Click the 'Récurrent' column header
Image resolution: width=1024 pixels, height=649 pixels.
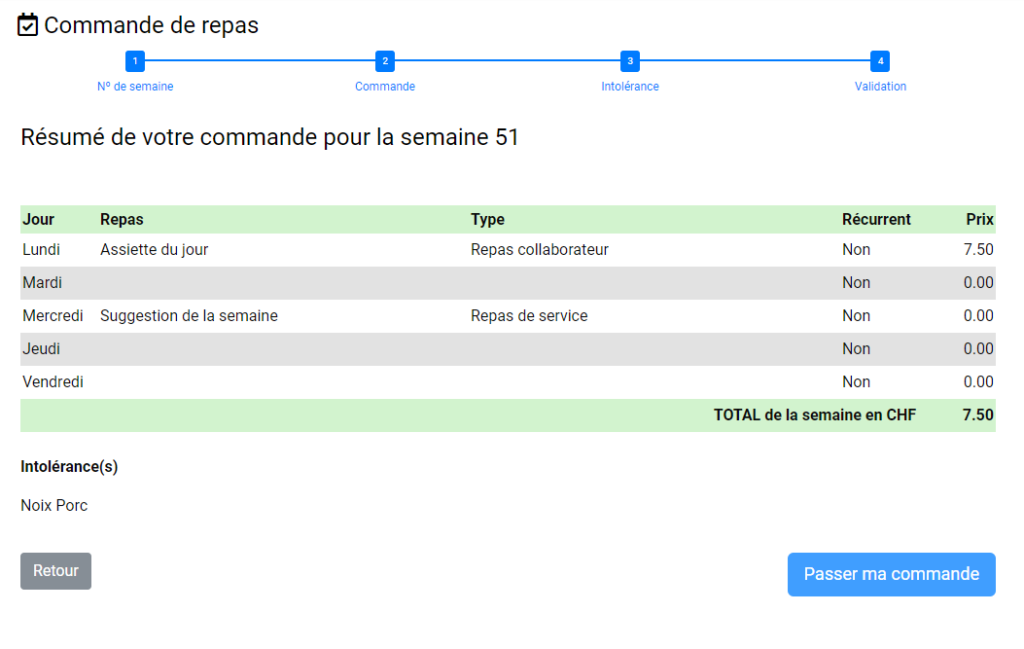(876, 219)
